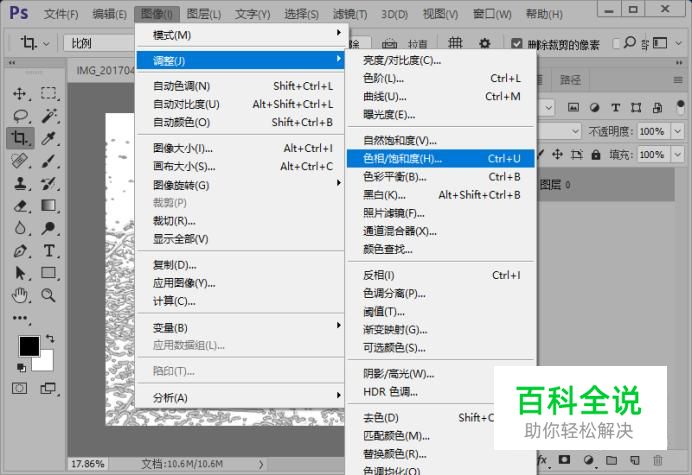Viewport: 692px width, 475px height.
Task: Select the Type tool
Action: [49, 251]
